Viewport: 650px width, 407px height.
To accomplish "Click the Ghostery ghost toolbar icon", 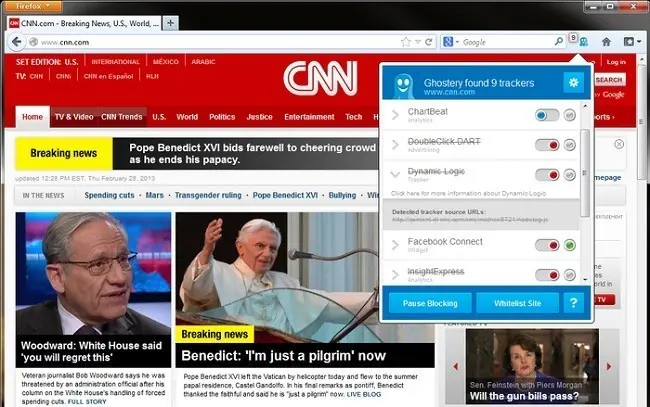I will click(584, 41).
